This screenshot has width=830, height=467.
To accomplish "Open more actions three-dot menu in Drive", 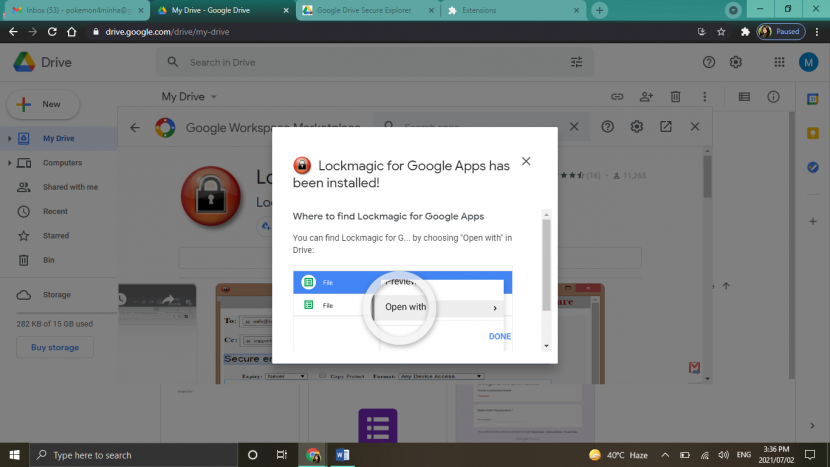I will pyautogui.click(x=705, y=97).
